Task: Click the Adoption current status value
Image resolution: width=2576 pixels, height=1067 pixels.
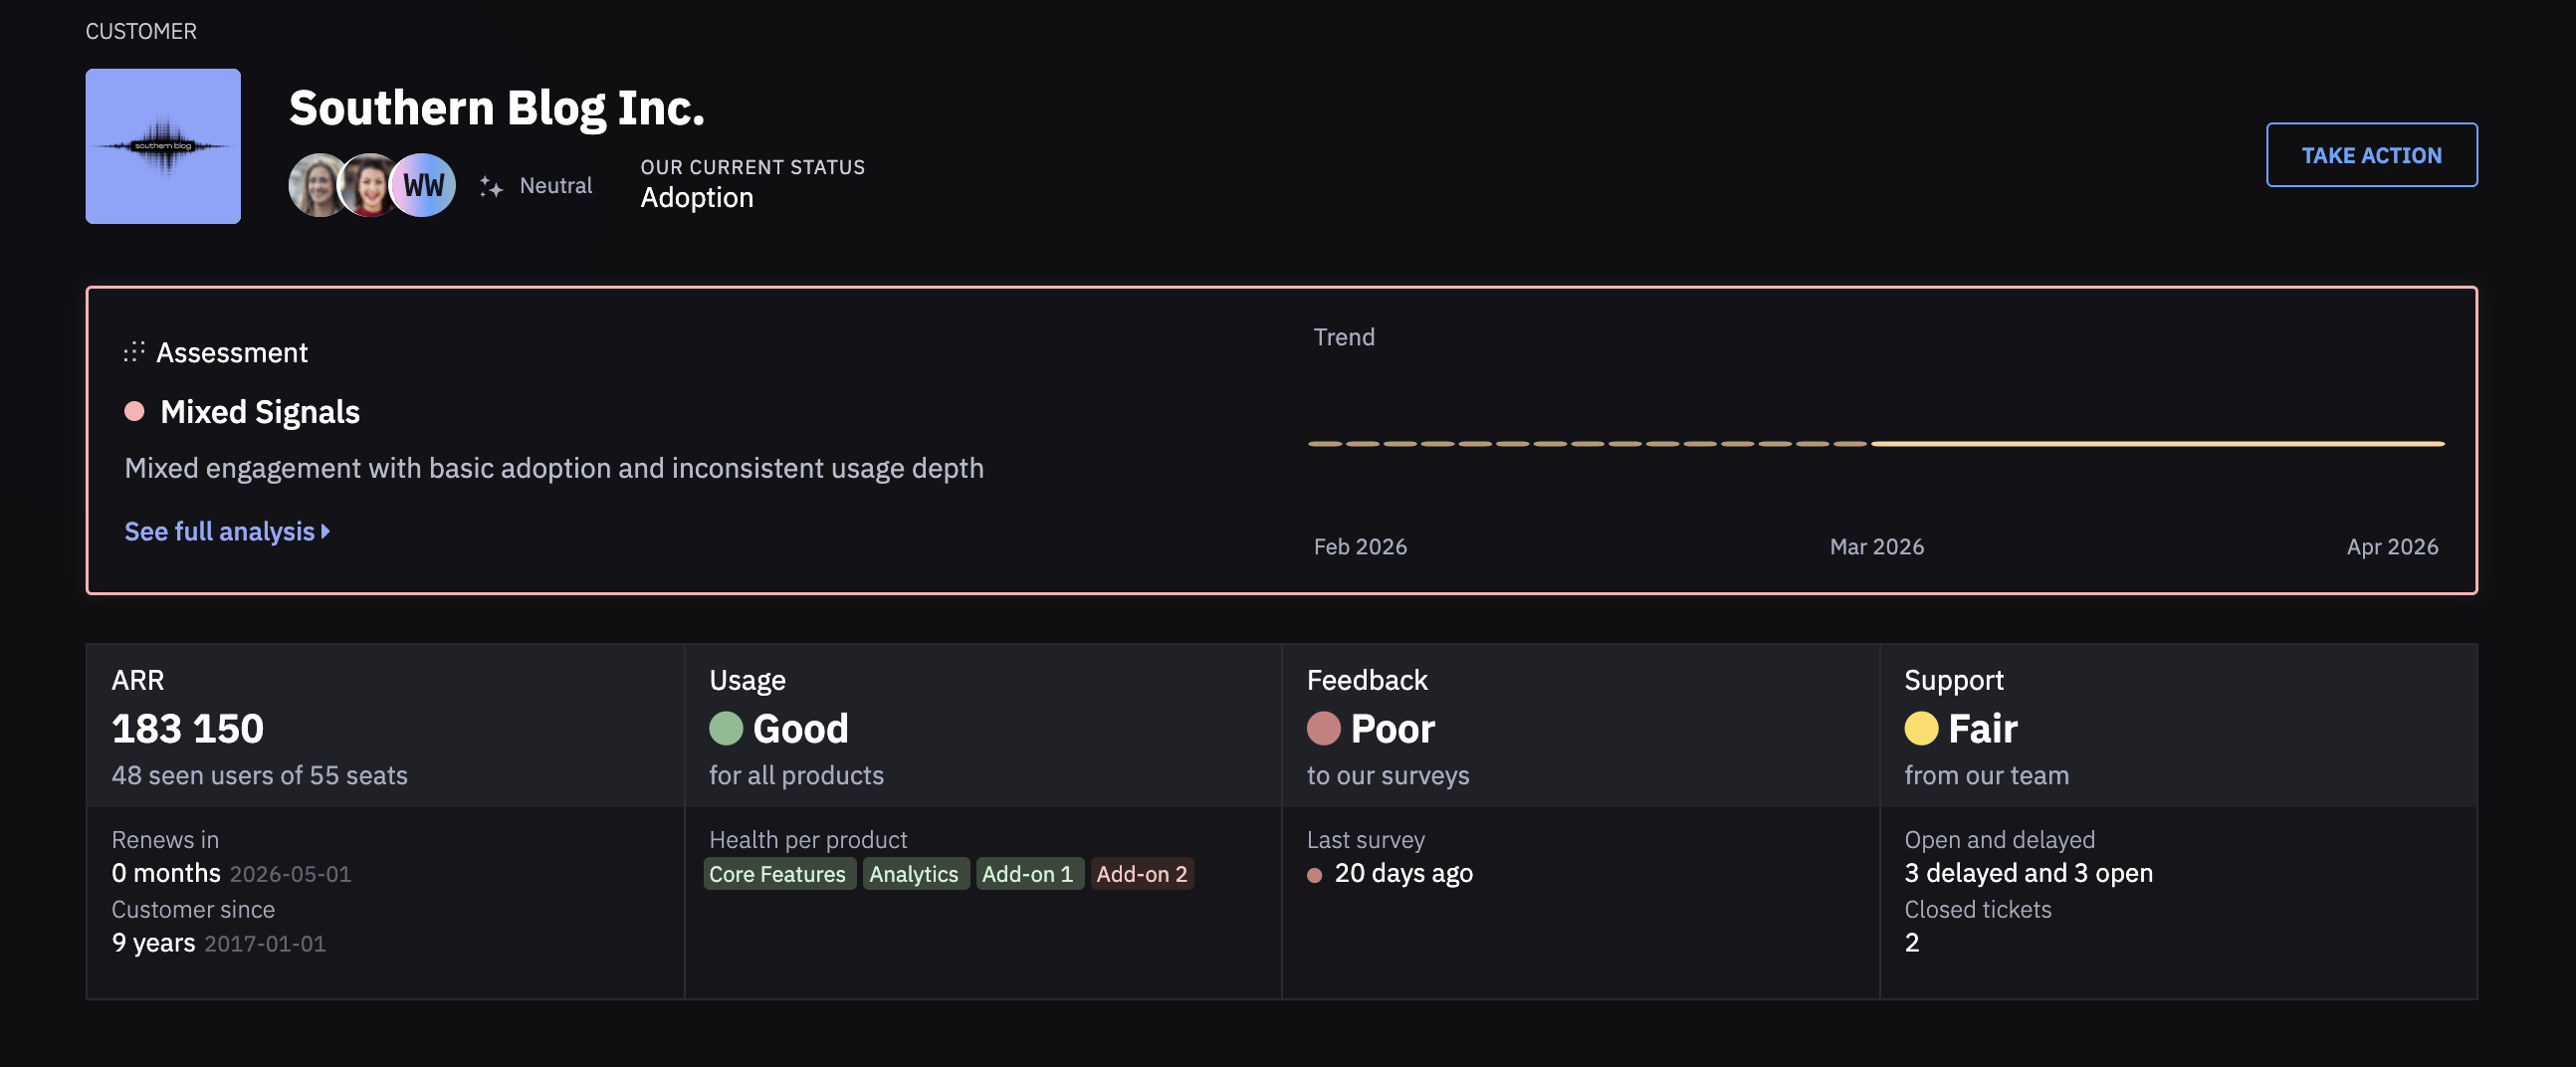Action: point(697,198)
